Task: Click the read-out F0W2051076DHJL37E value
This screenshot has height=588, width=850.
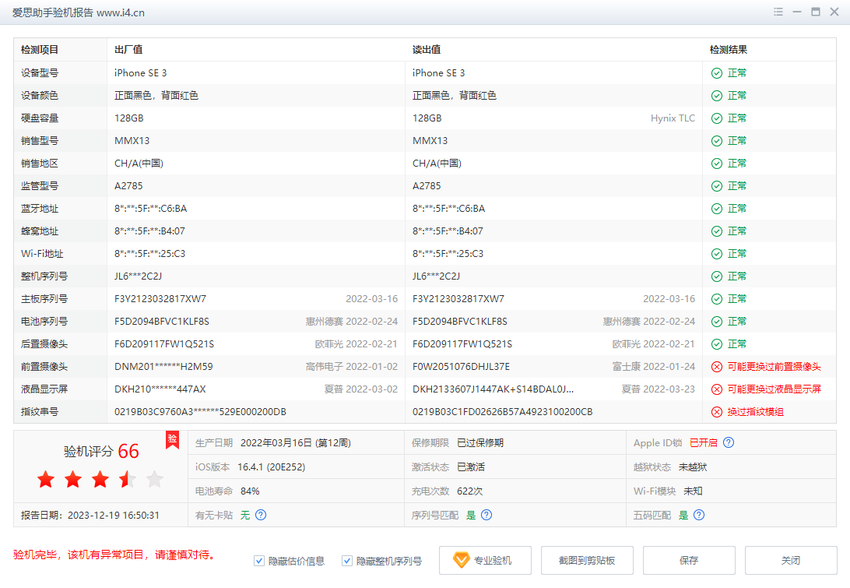Action: pos(461,367)
